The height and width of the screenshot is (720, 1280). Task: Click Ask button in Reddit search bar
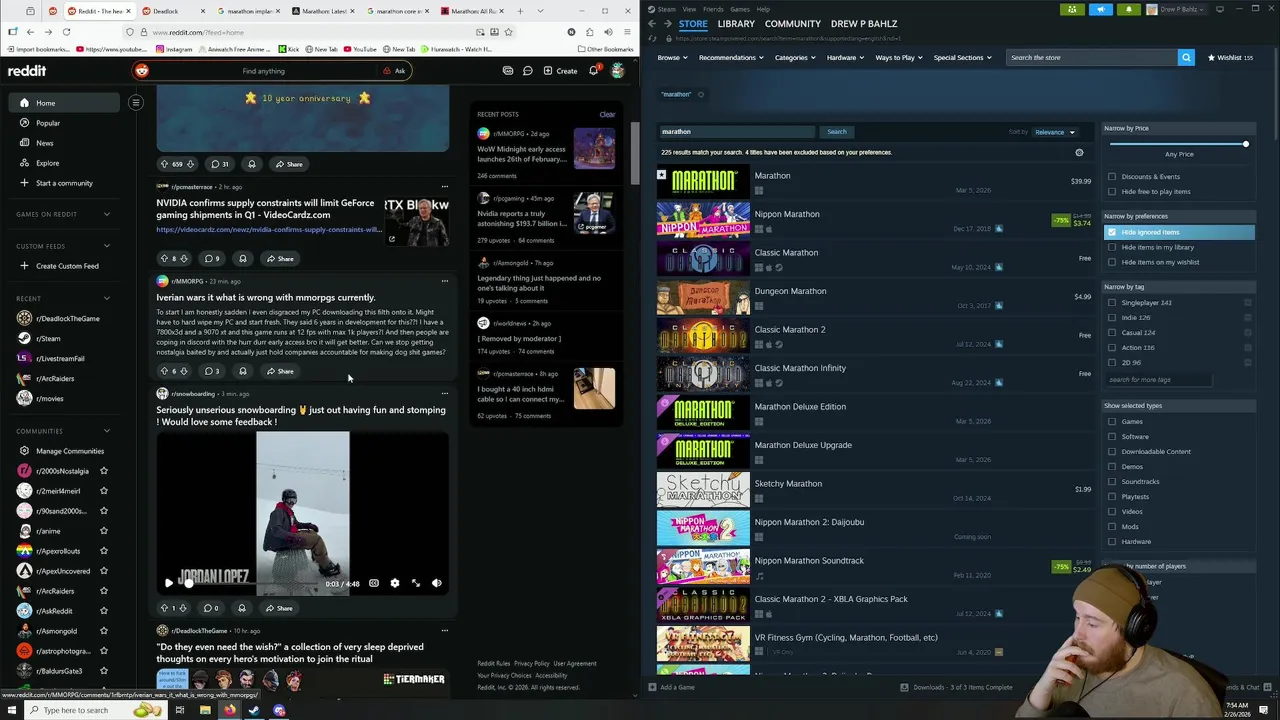pyautogui.click(x=394, y=71)
